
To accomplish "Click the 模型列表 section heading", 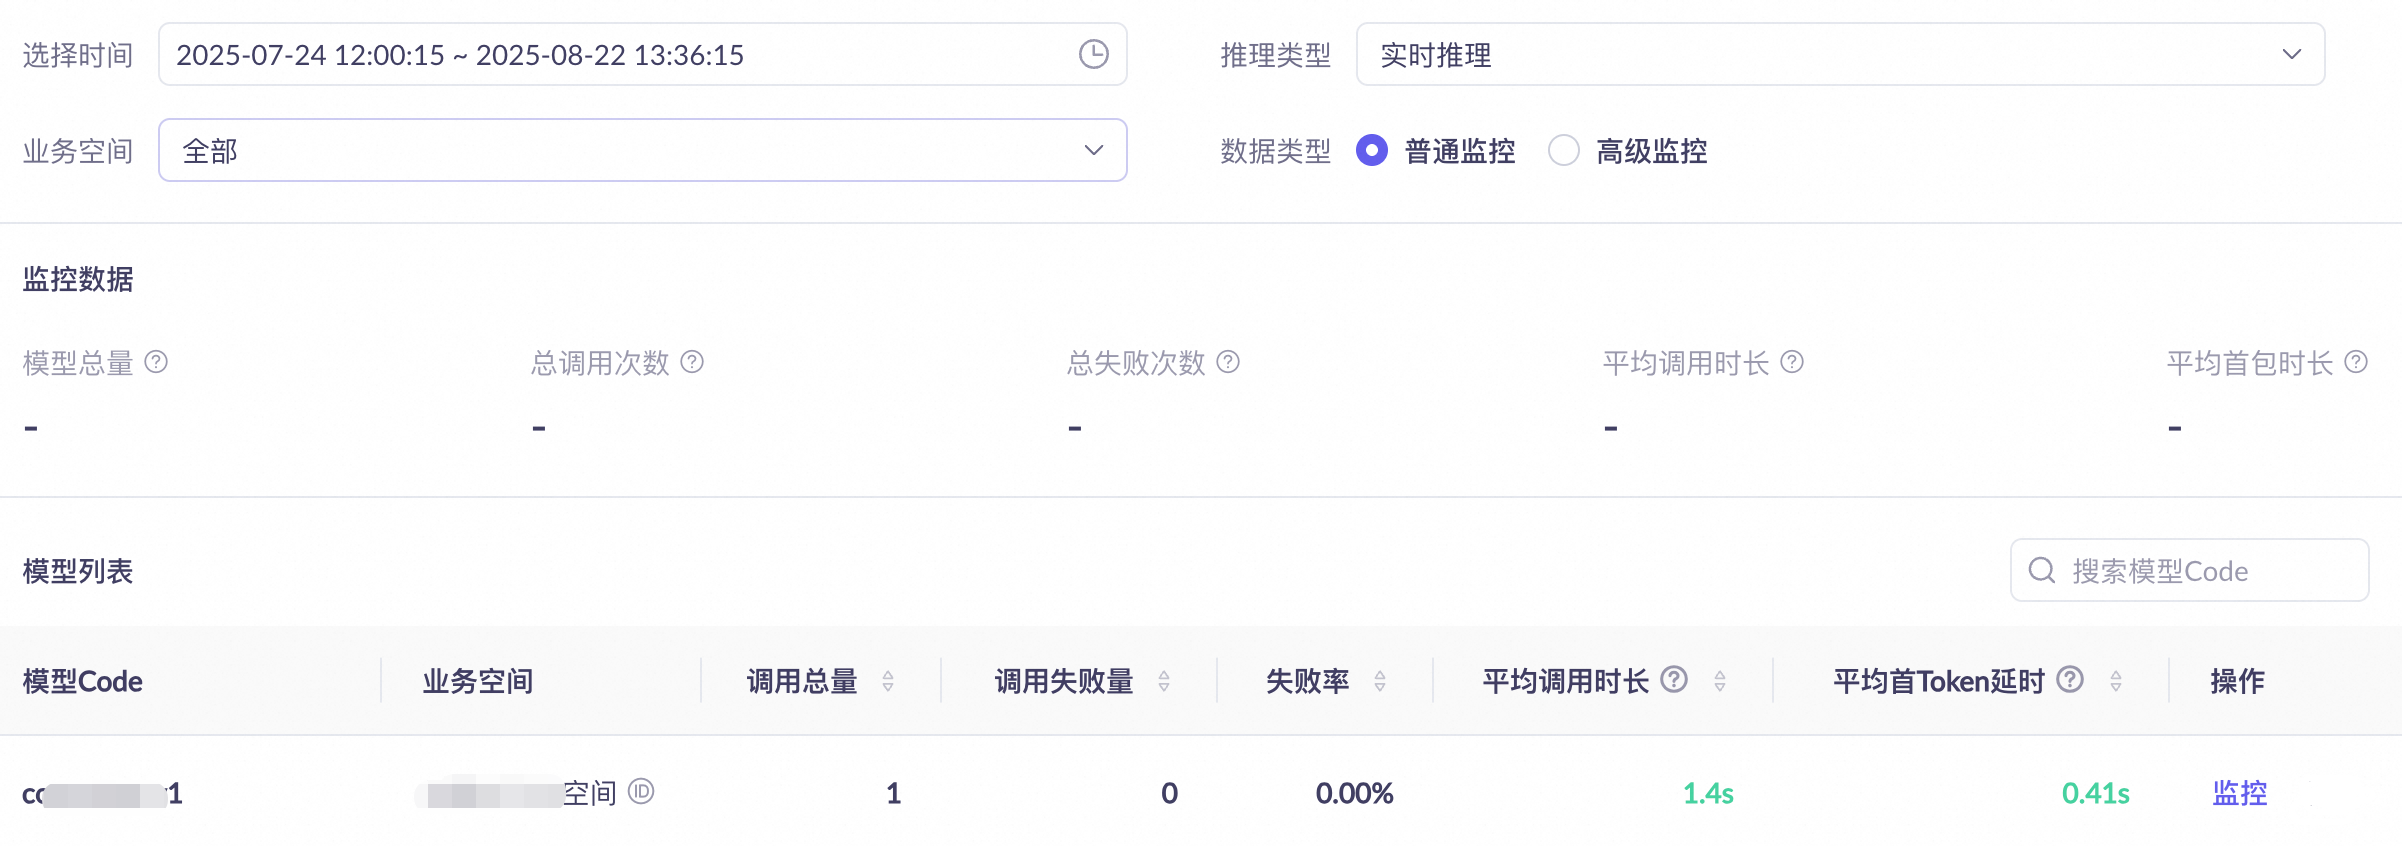I will point(78,571).
